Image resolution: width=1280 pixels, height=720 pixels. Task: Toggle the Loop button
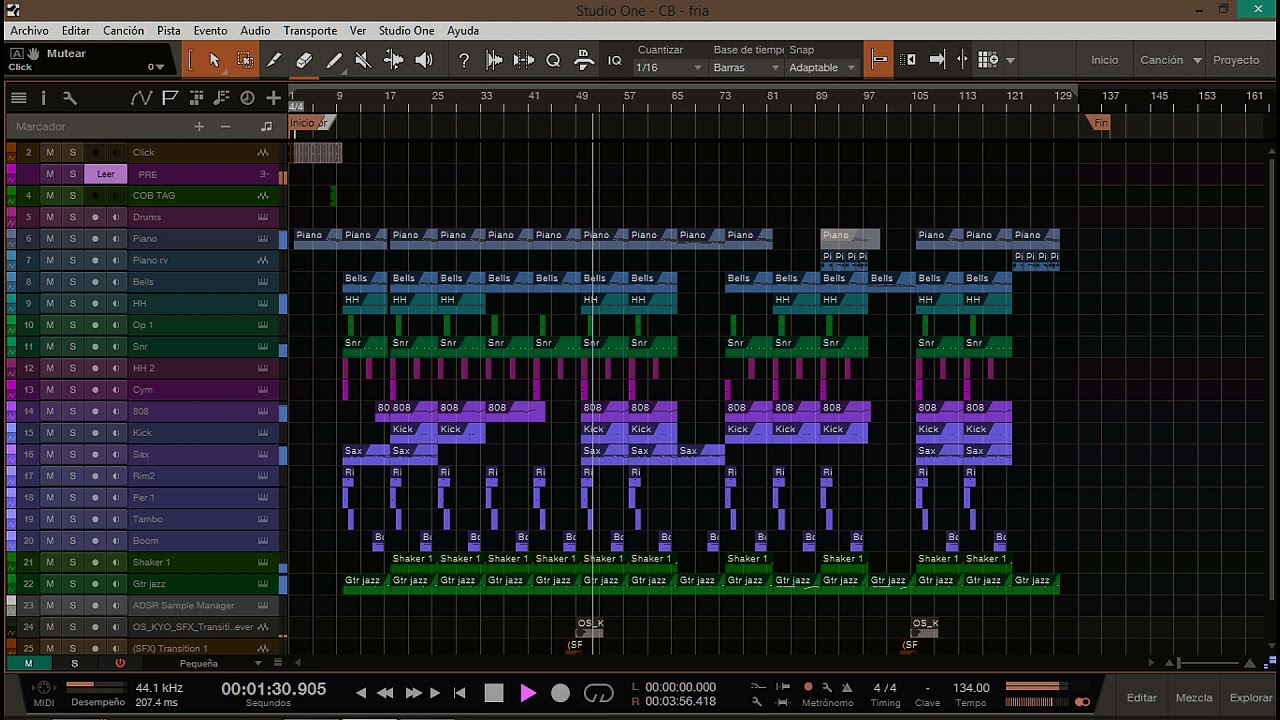(598, 693)
